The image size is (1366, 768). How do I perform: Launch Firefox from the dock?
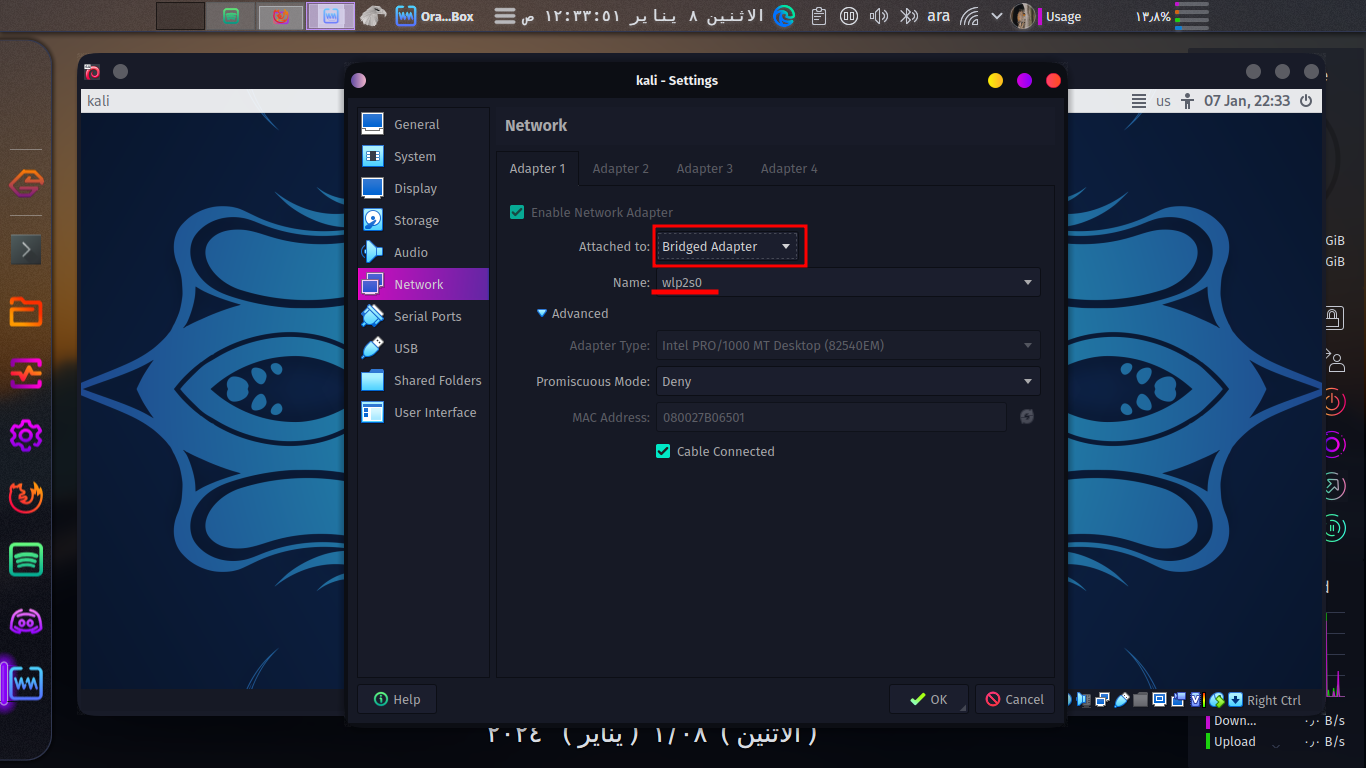click(26, 497)
